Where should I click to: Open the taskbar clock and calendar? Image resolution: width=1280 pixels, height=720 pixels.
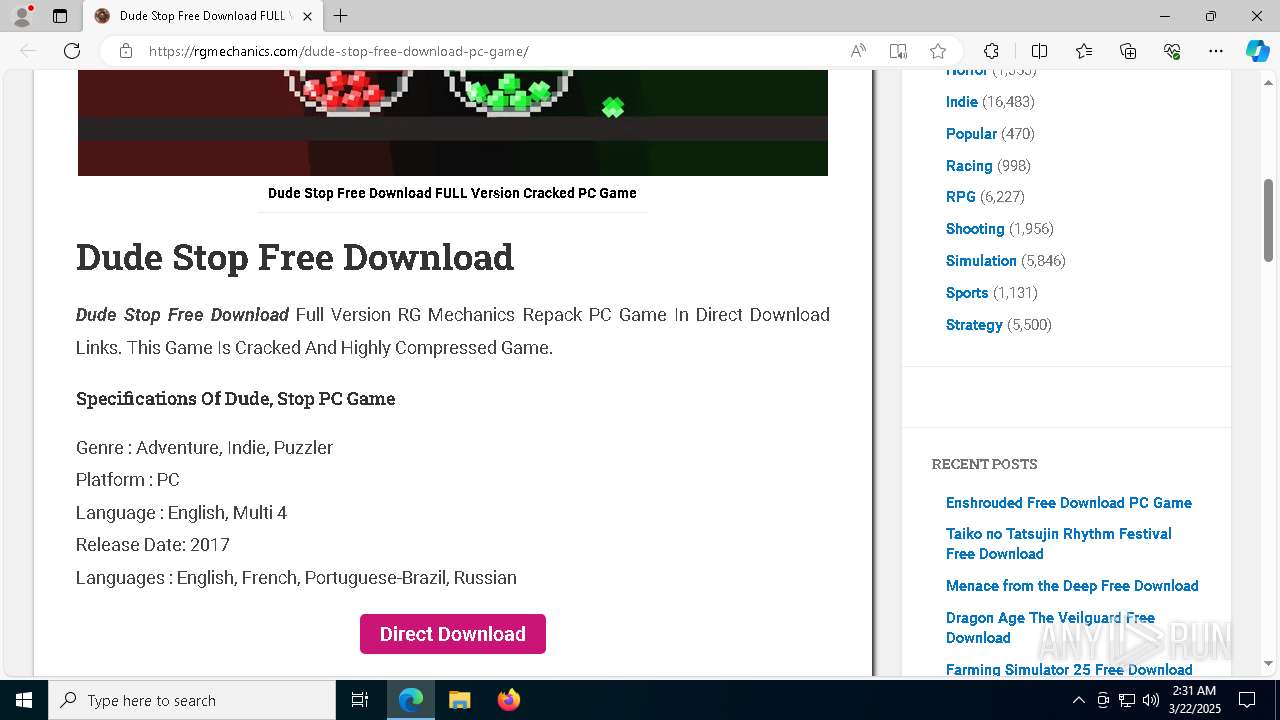click(x=1194, y=700)
